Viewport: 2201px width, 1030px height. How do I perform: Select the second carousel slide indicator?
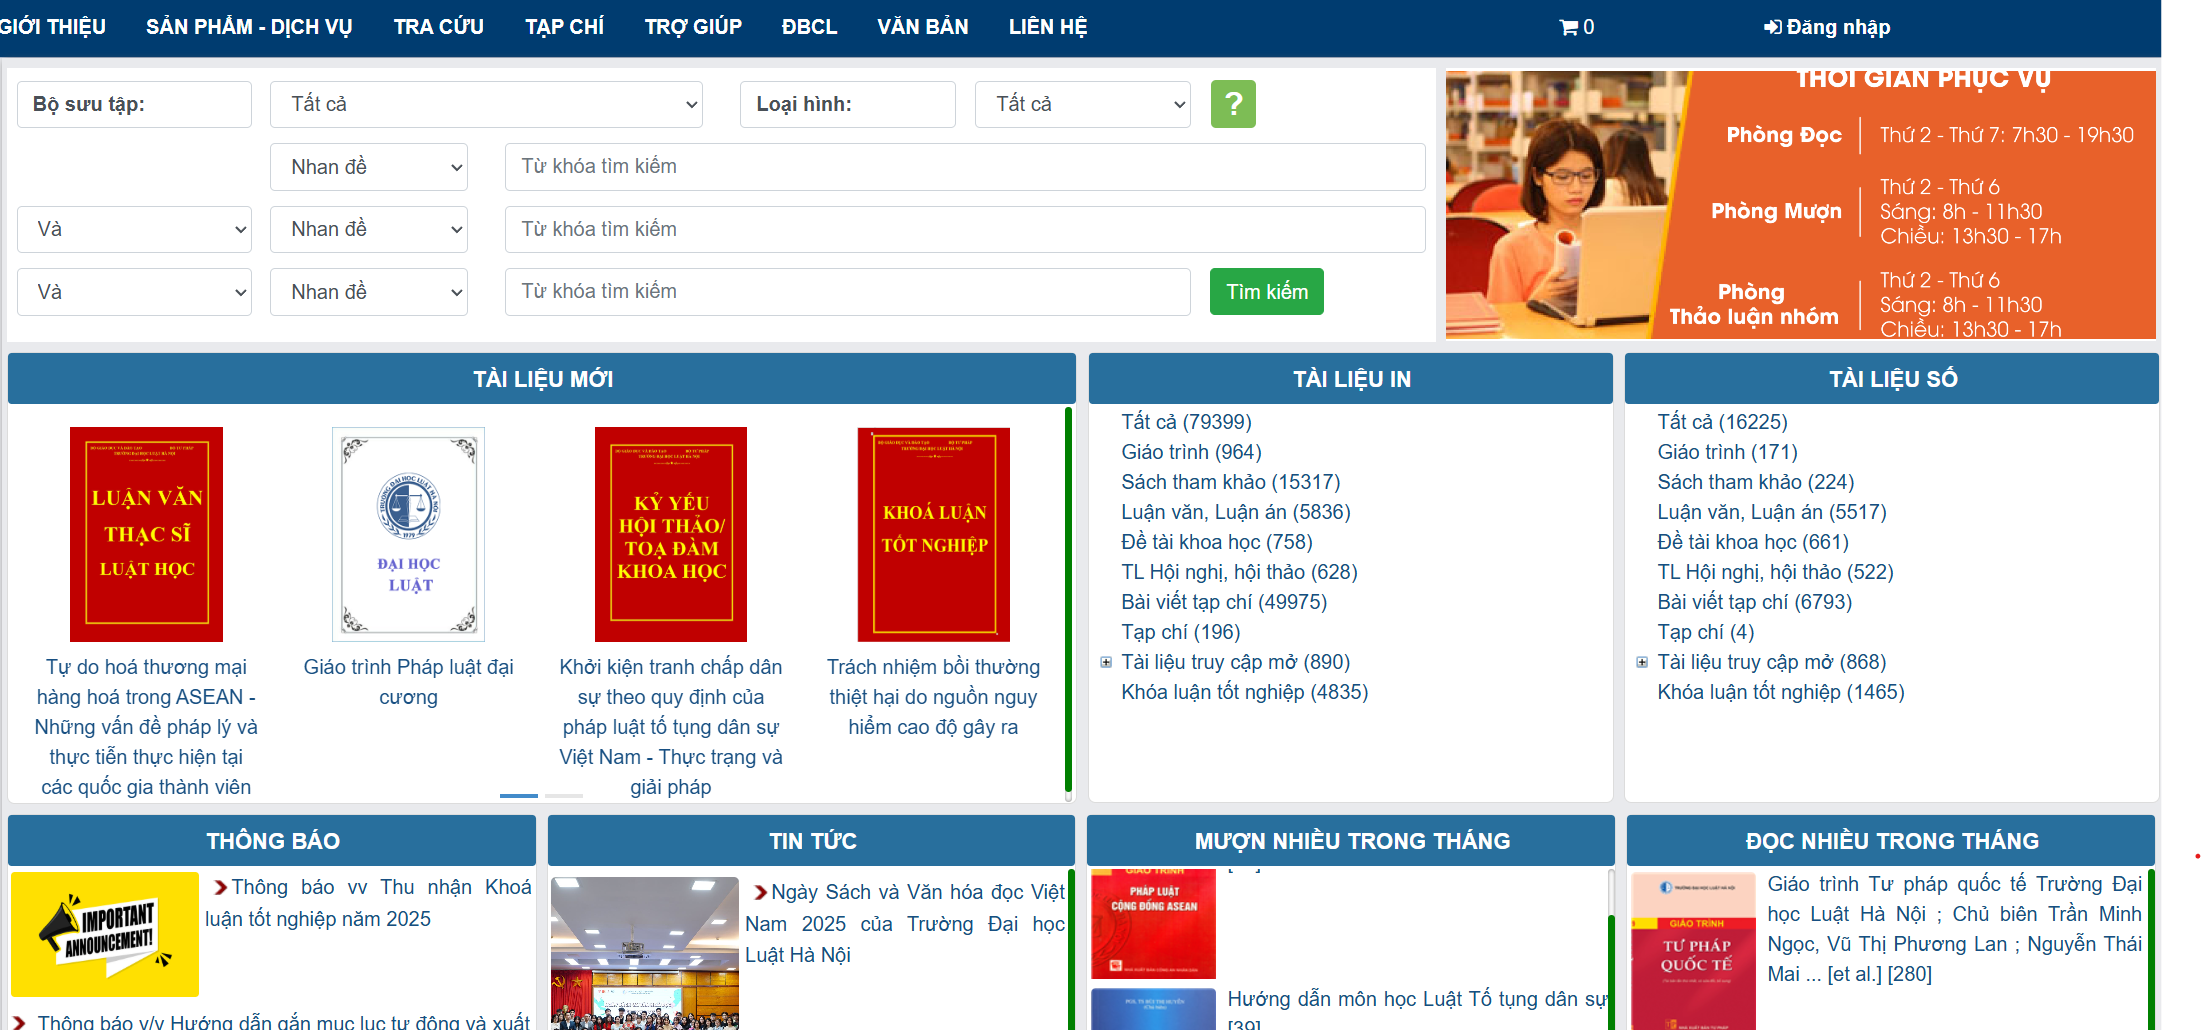[x=564, y=795]
